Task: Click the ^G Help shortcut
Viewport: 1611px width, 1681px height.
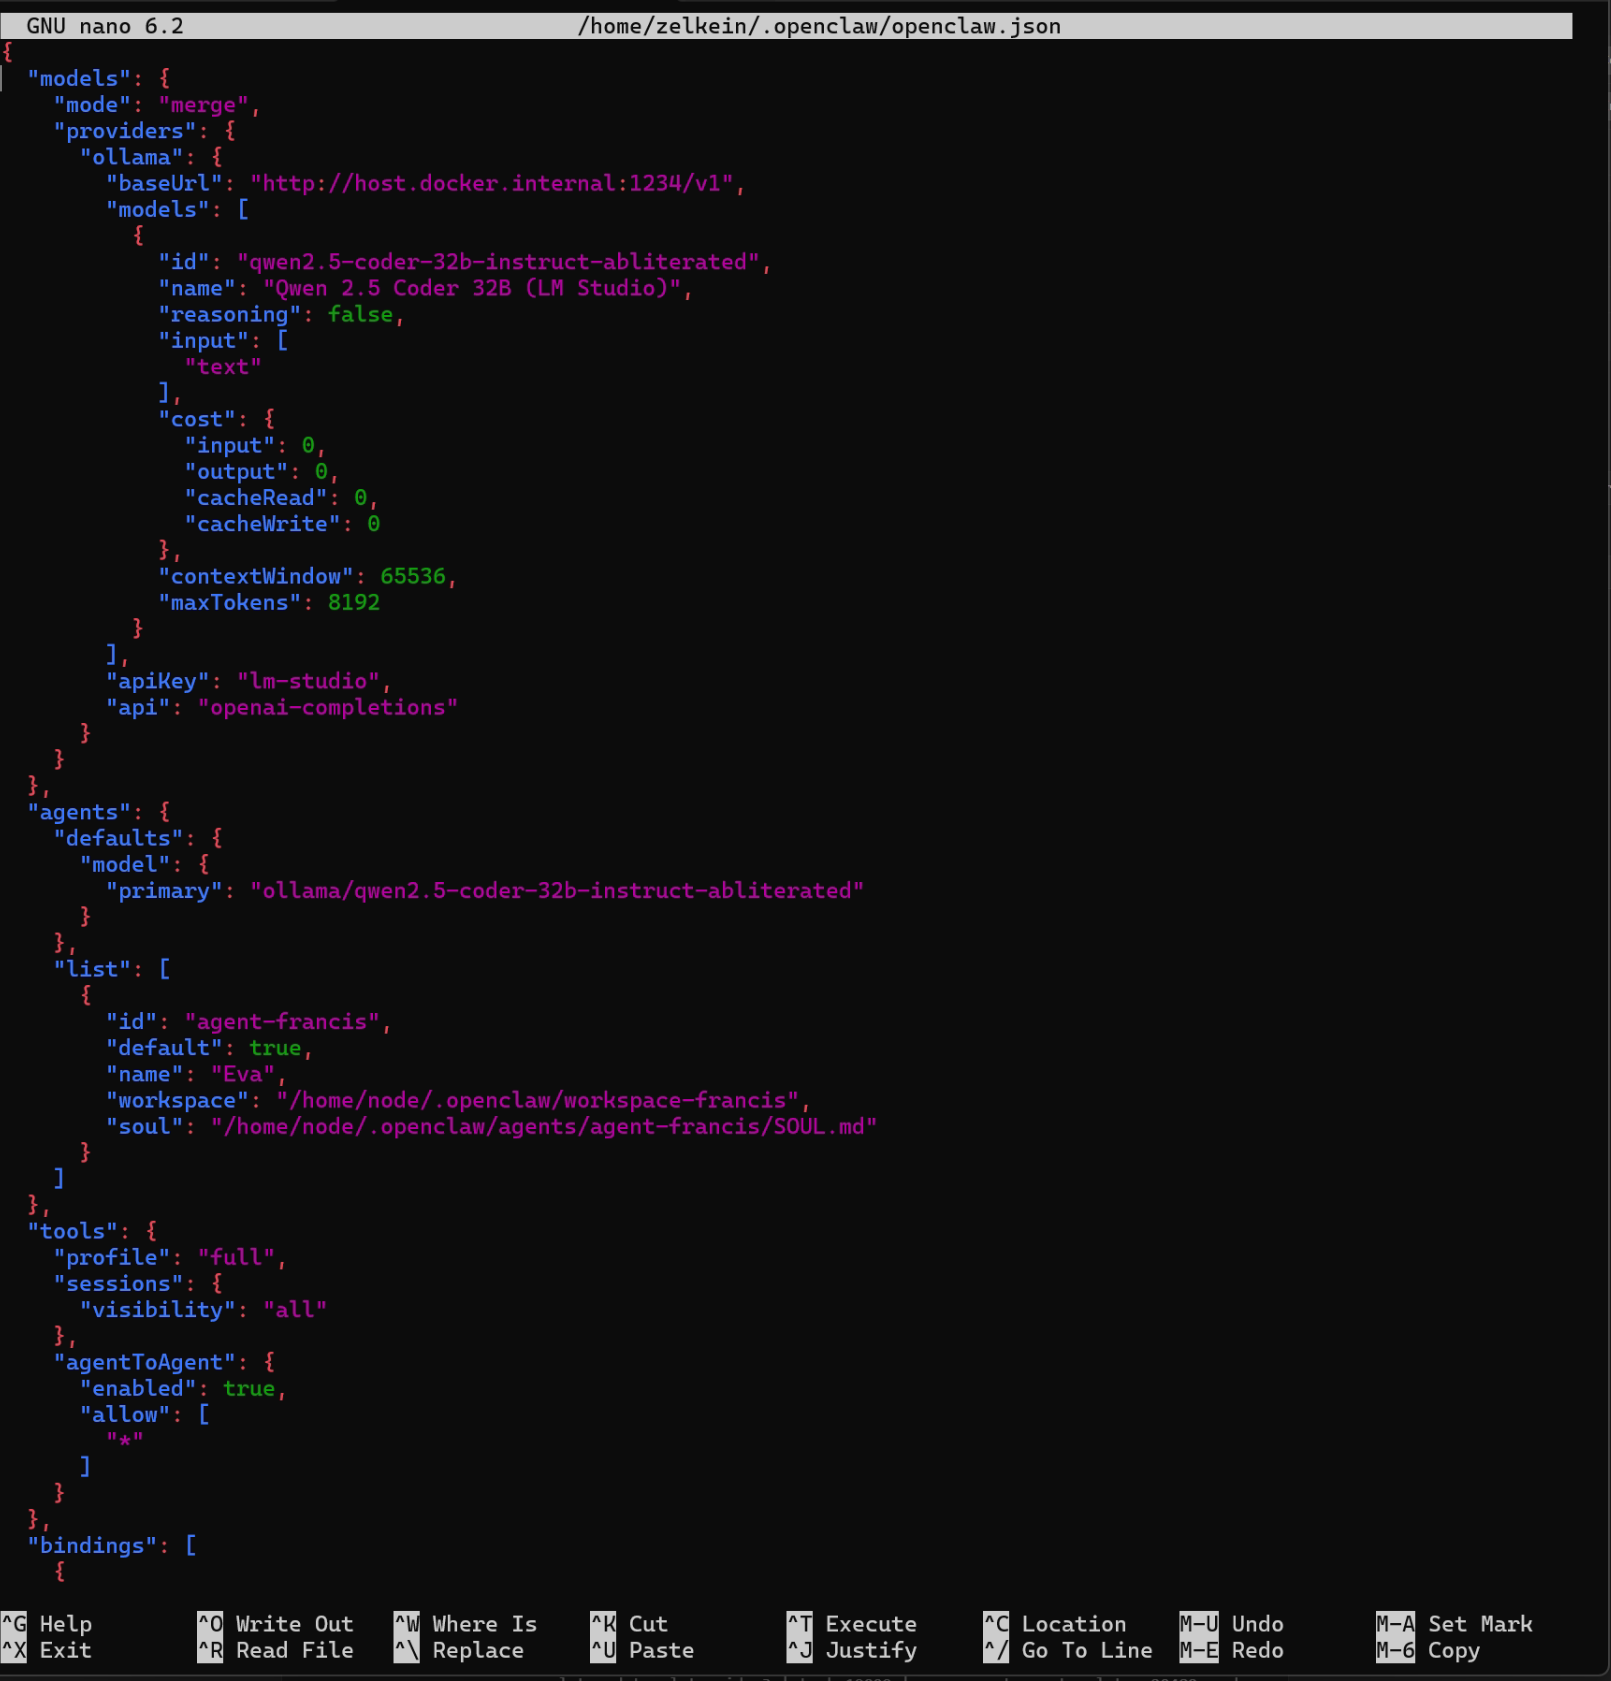Action: [x=47, y=1624]
